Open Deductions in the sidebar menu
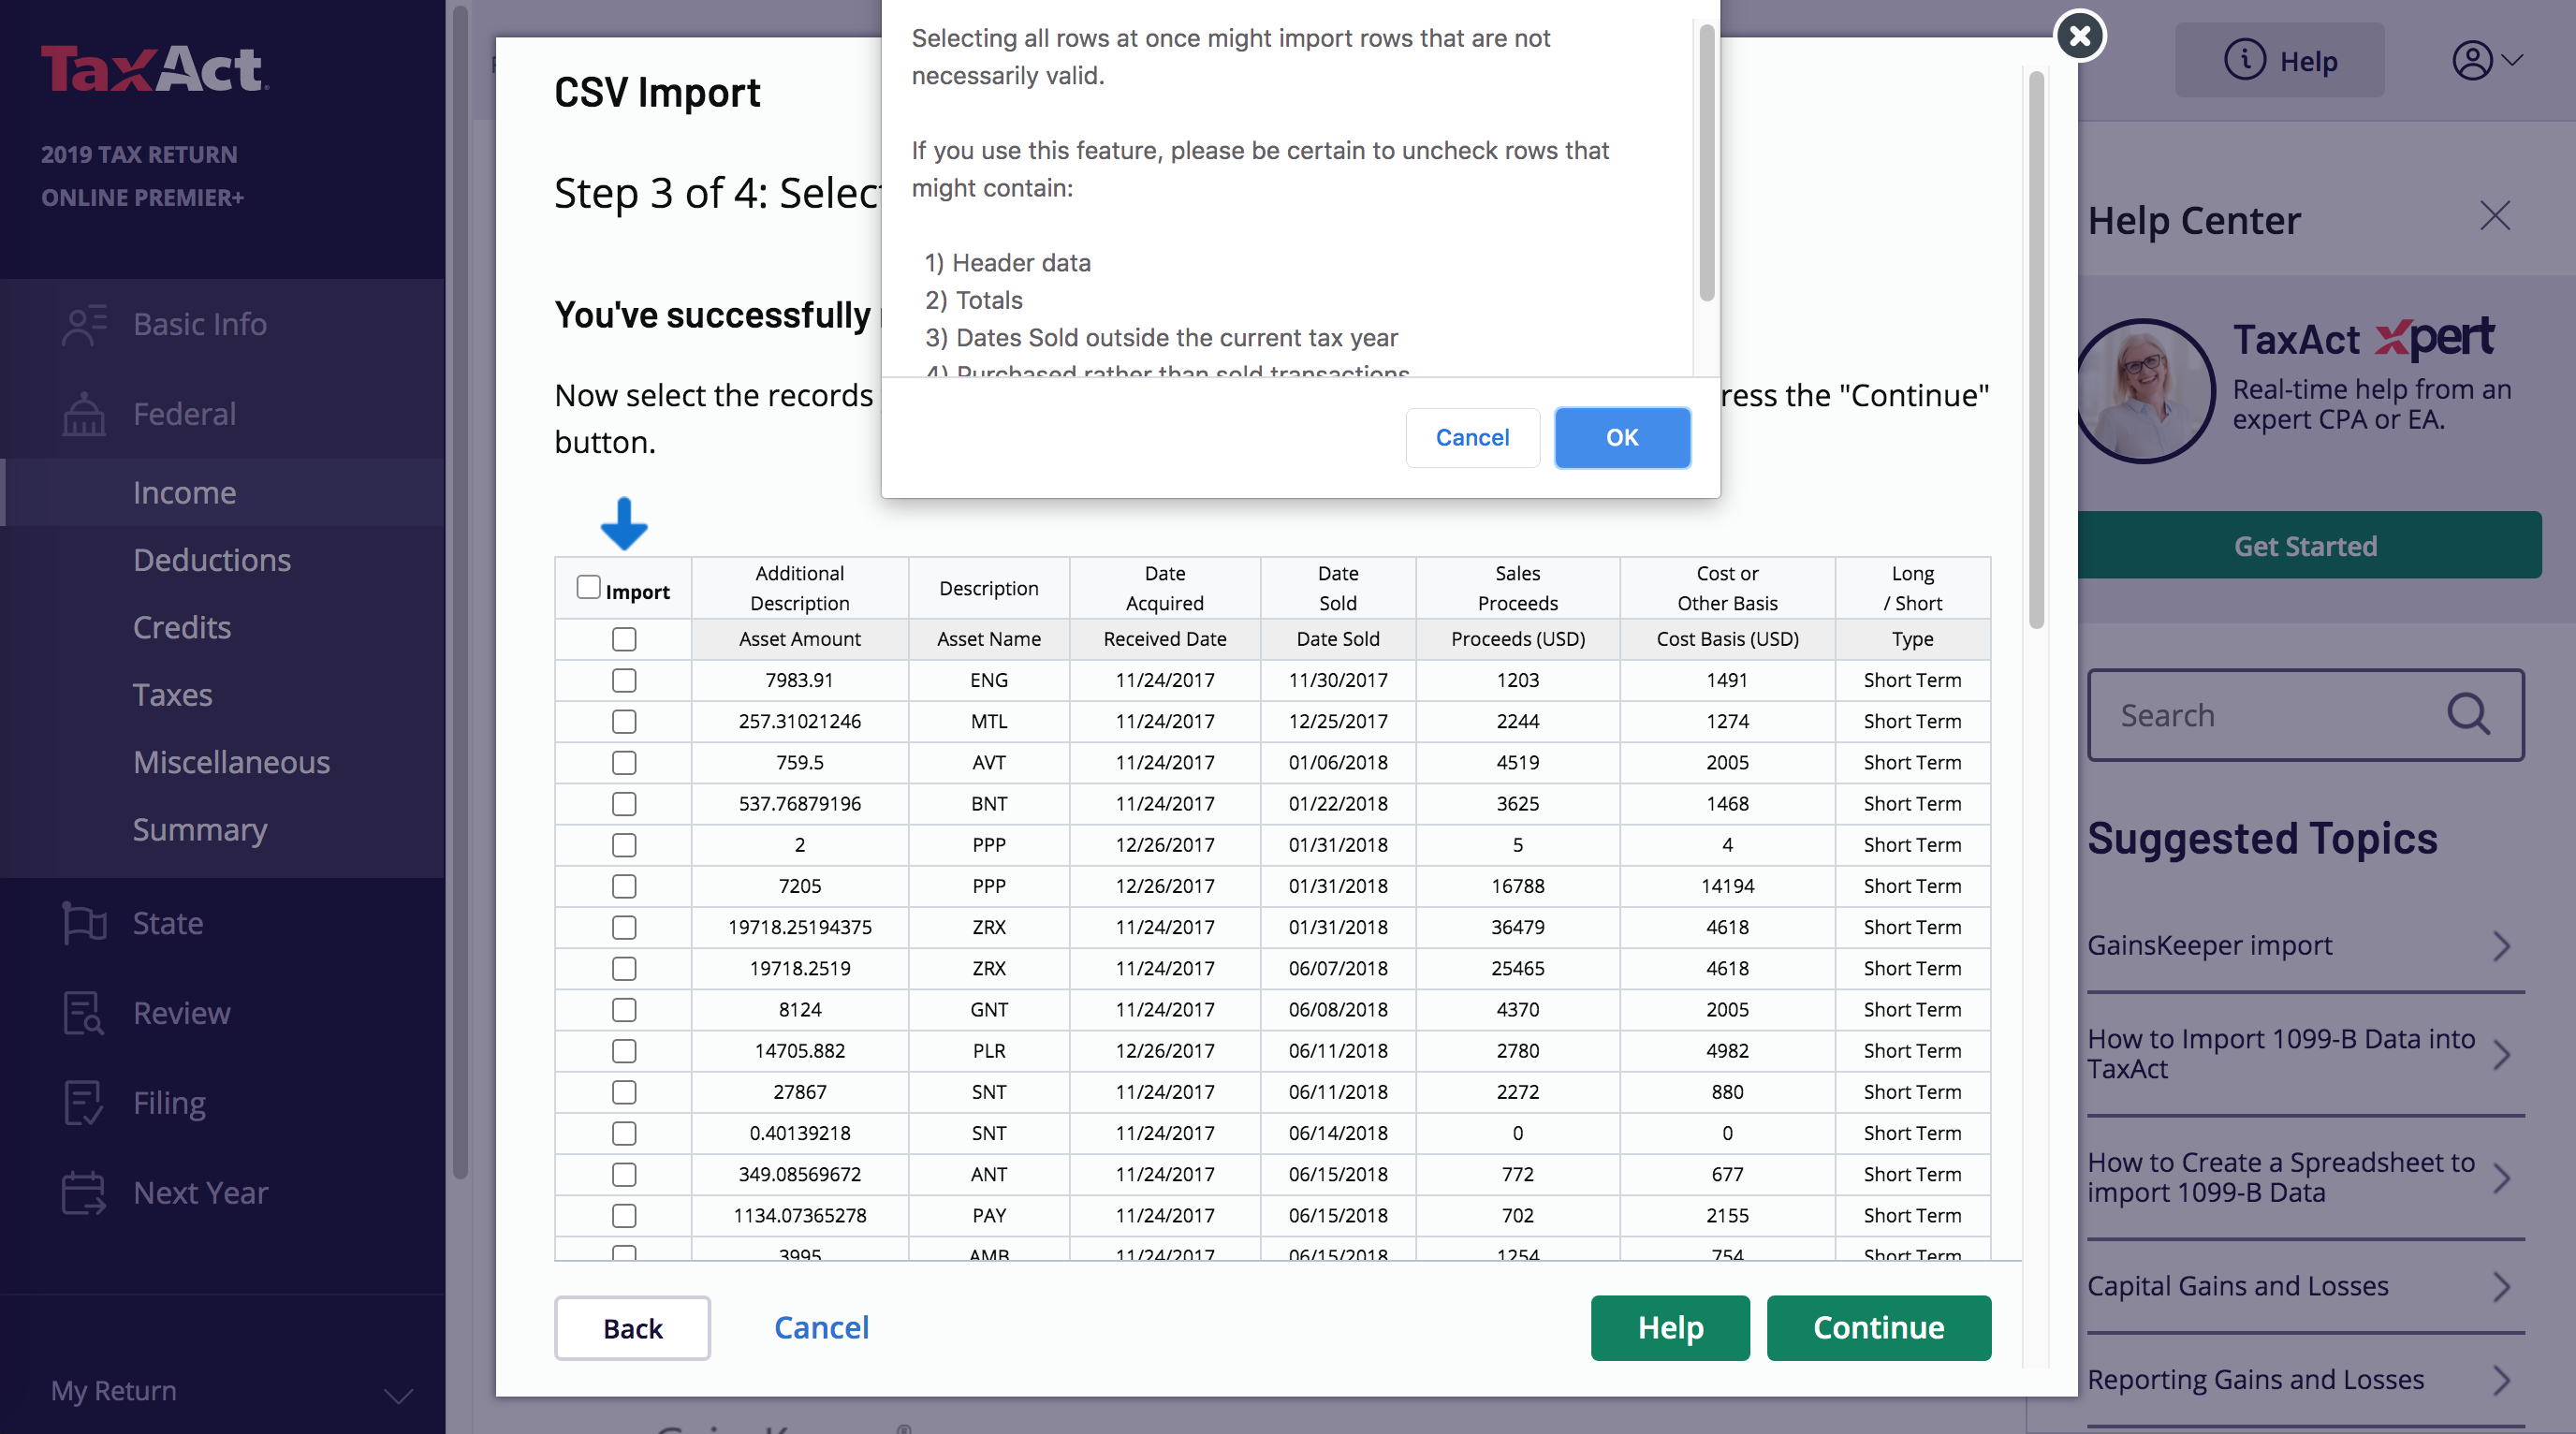 pyautogui.click(x=212, y=560)
